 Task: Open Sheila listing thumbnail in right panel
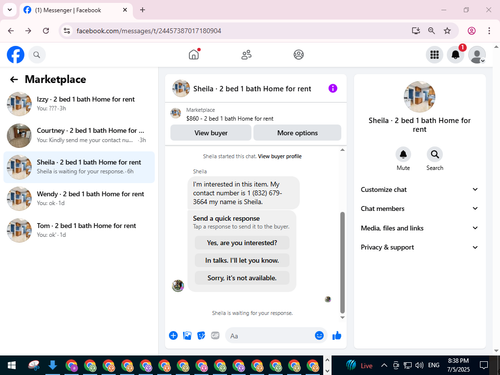419,97
